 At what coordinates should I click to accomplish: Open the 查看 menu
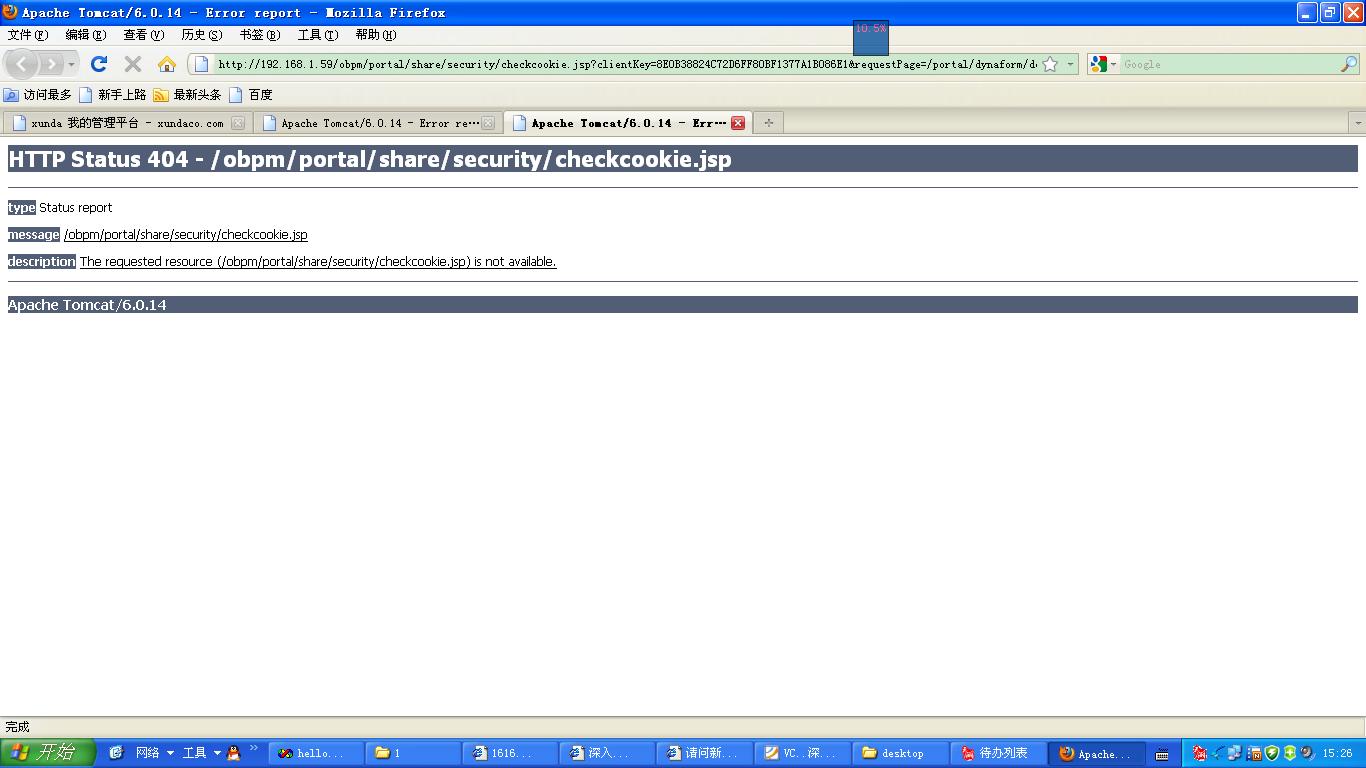point(143,35)
